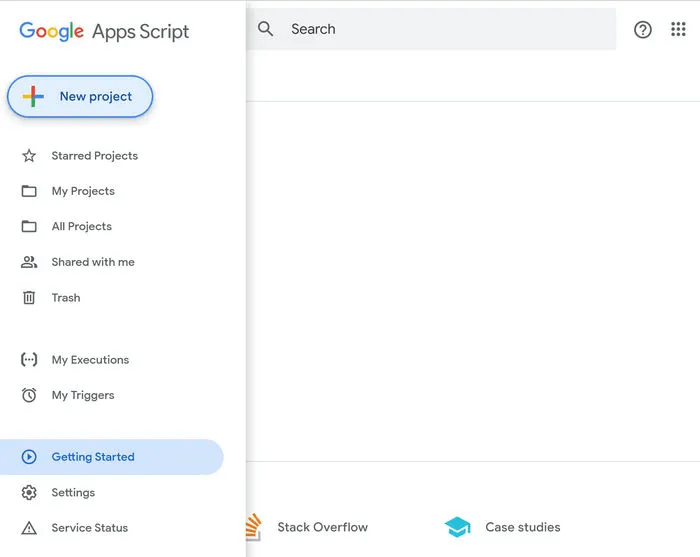Viewport: 700px width, 557px height.
Task: Click the New project button
Action: coord(80,96)
